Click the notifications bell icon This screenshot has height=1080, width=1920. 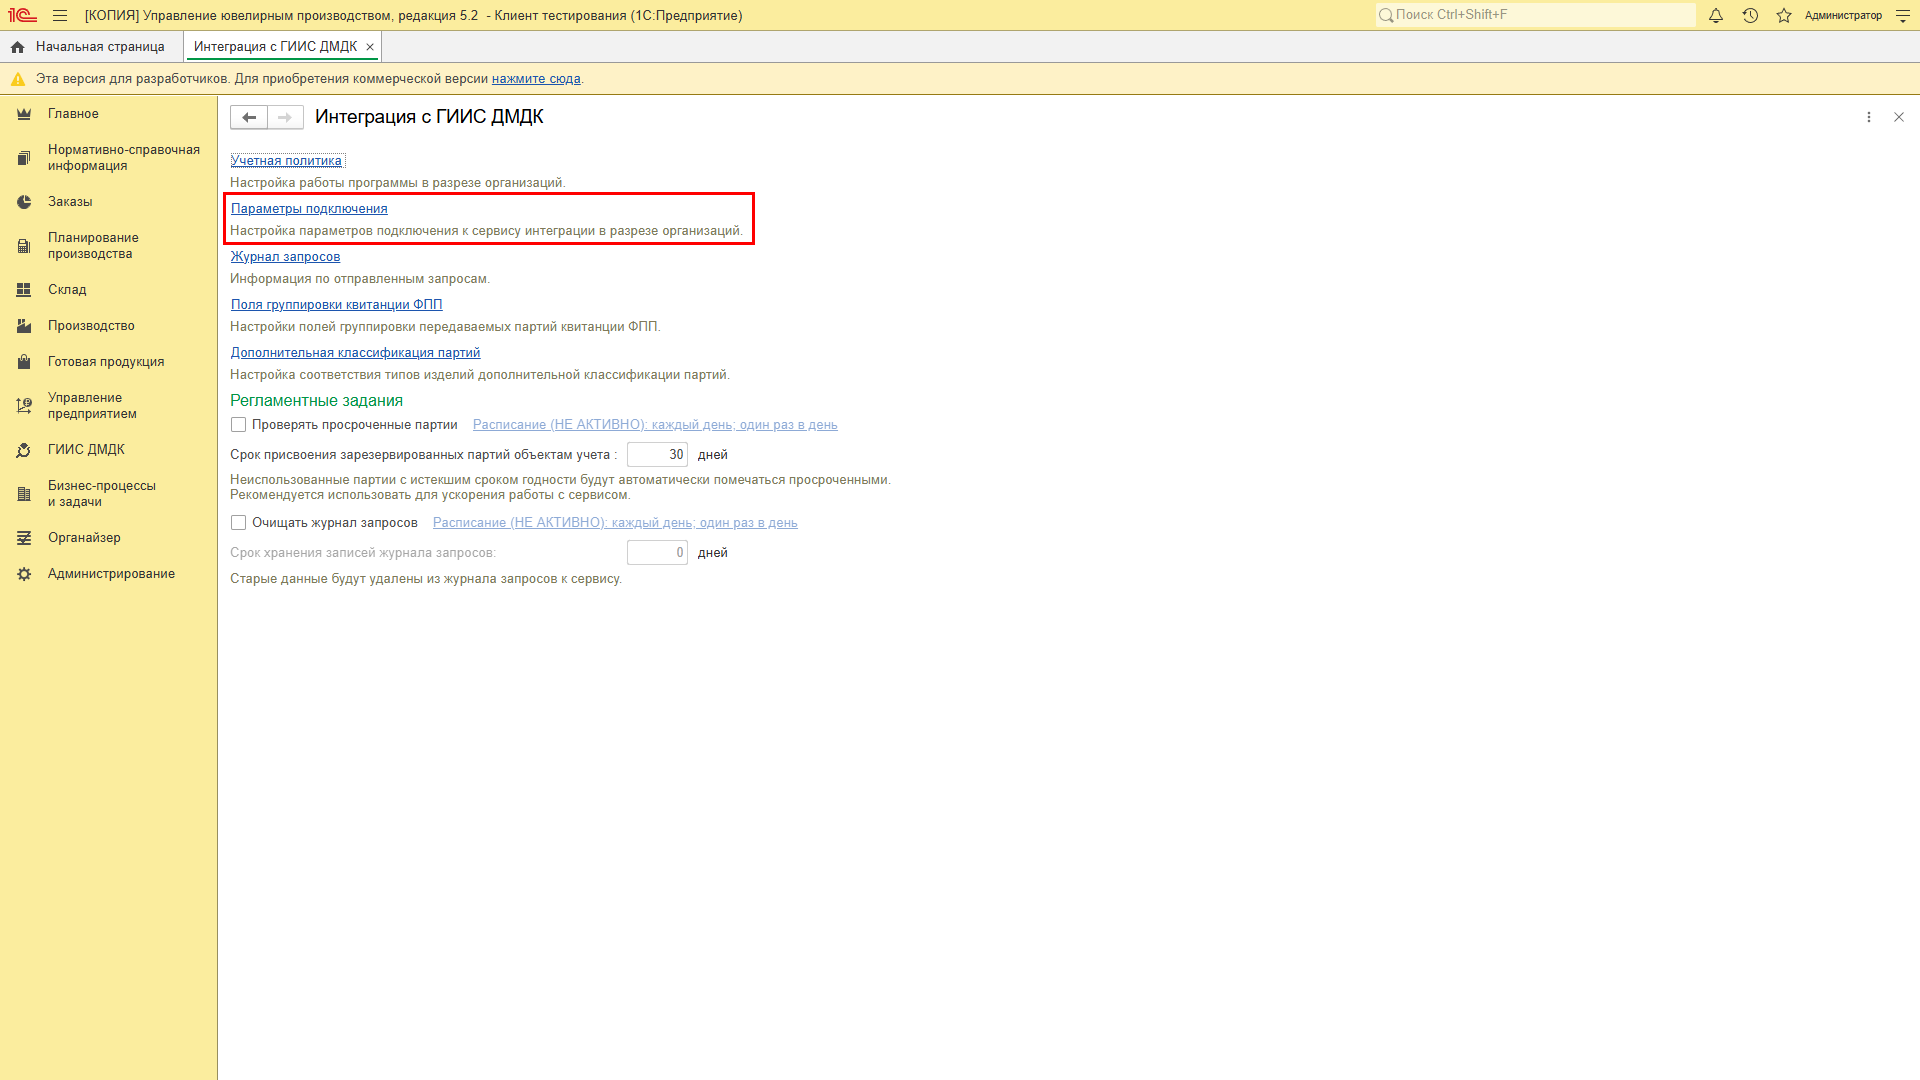[1716, 15]
